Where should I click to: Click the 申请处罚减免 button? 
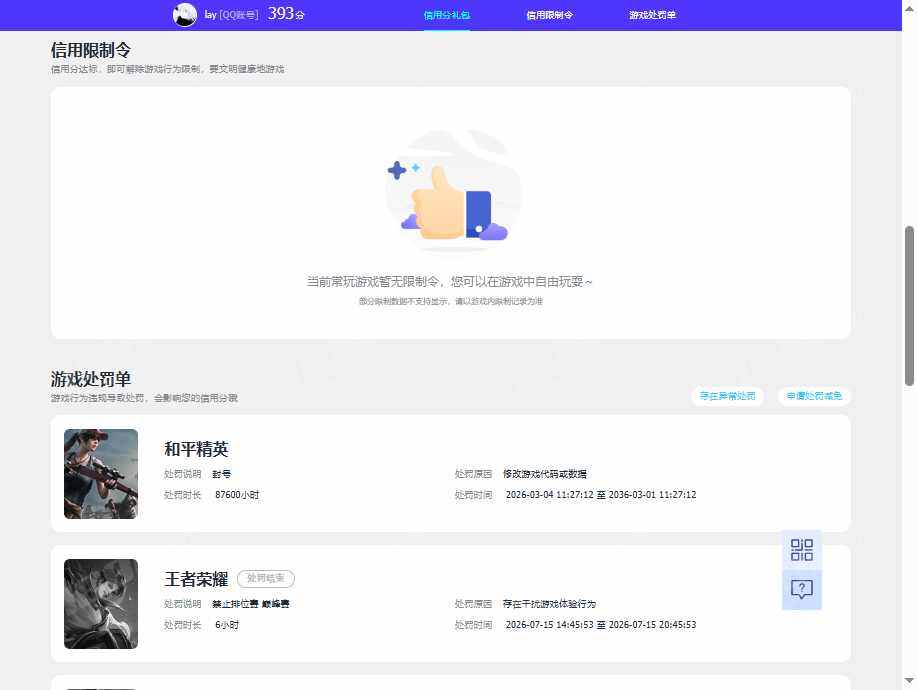pos(814,396)
